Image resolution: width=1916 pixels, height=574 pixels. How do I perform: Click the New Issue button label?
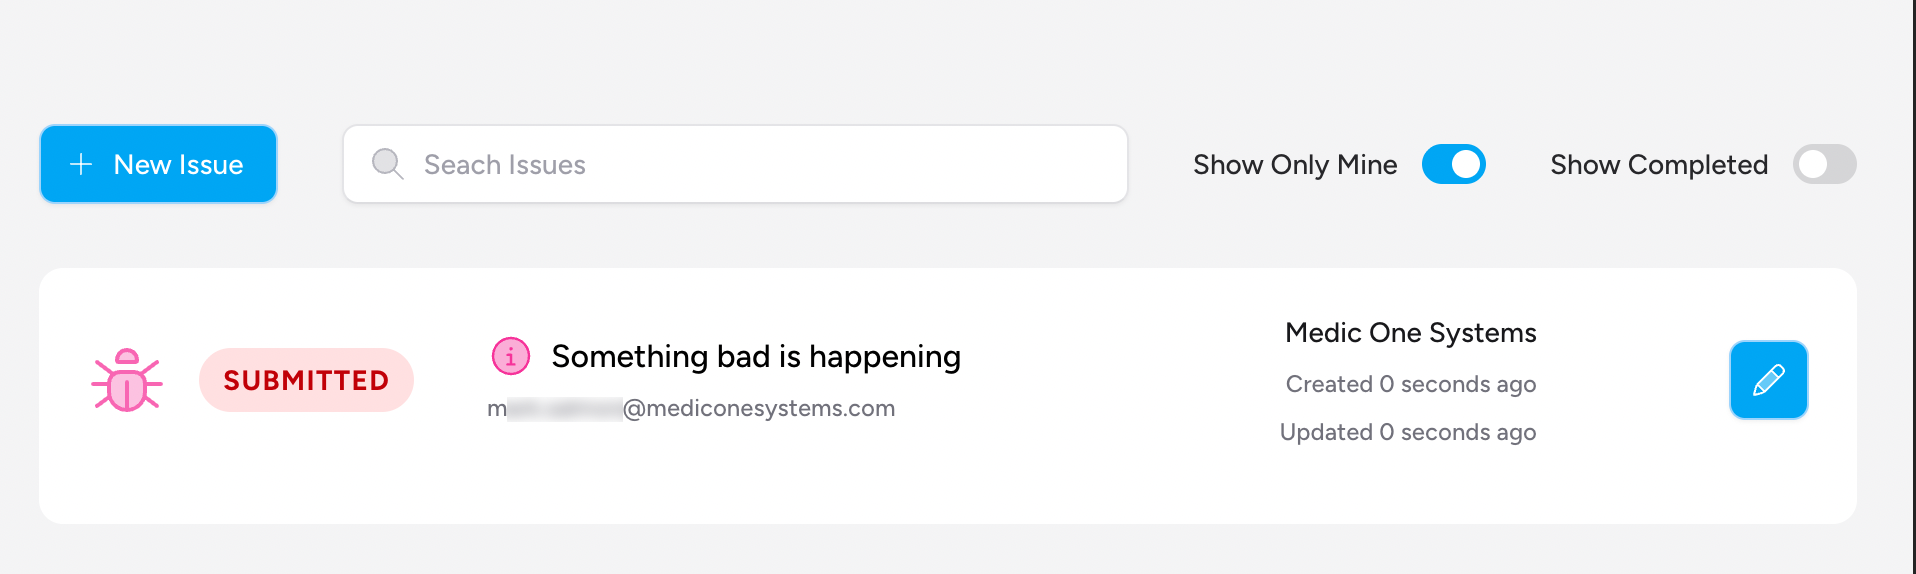[179, 164]
